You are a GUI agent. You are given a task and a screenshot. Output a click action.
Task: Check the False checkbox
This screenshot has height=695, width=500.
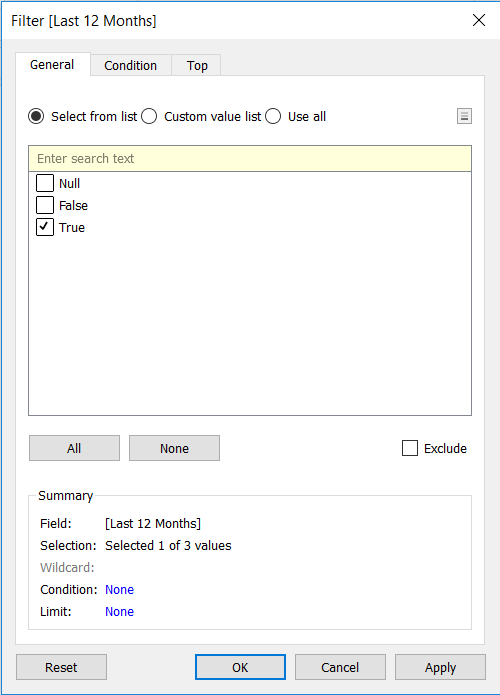tap(45, 205)
